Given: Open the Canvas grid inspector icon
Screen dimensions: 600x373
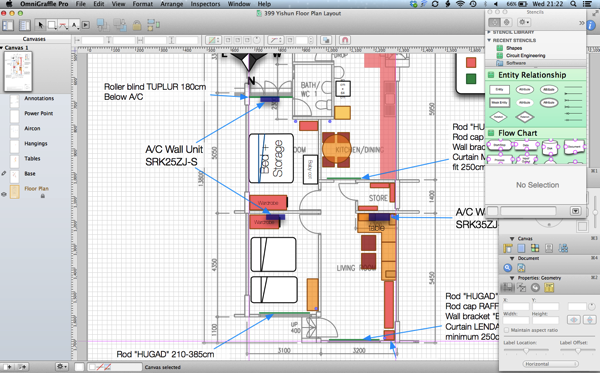Looking at the screenshot, I should (535, 248).
